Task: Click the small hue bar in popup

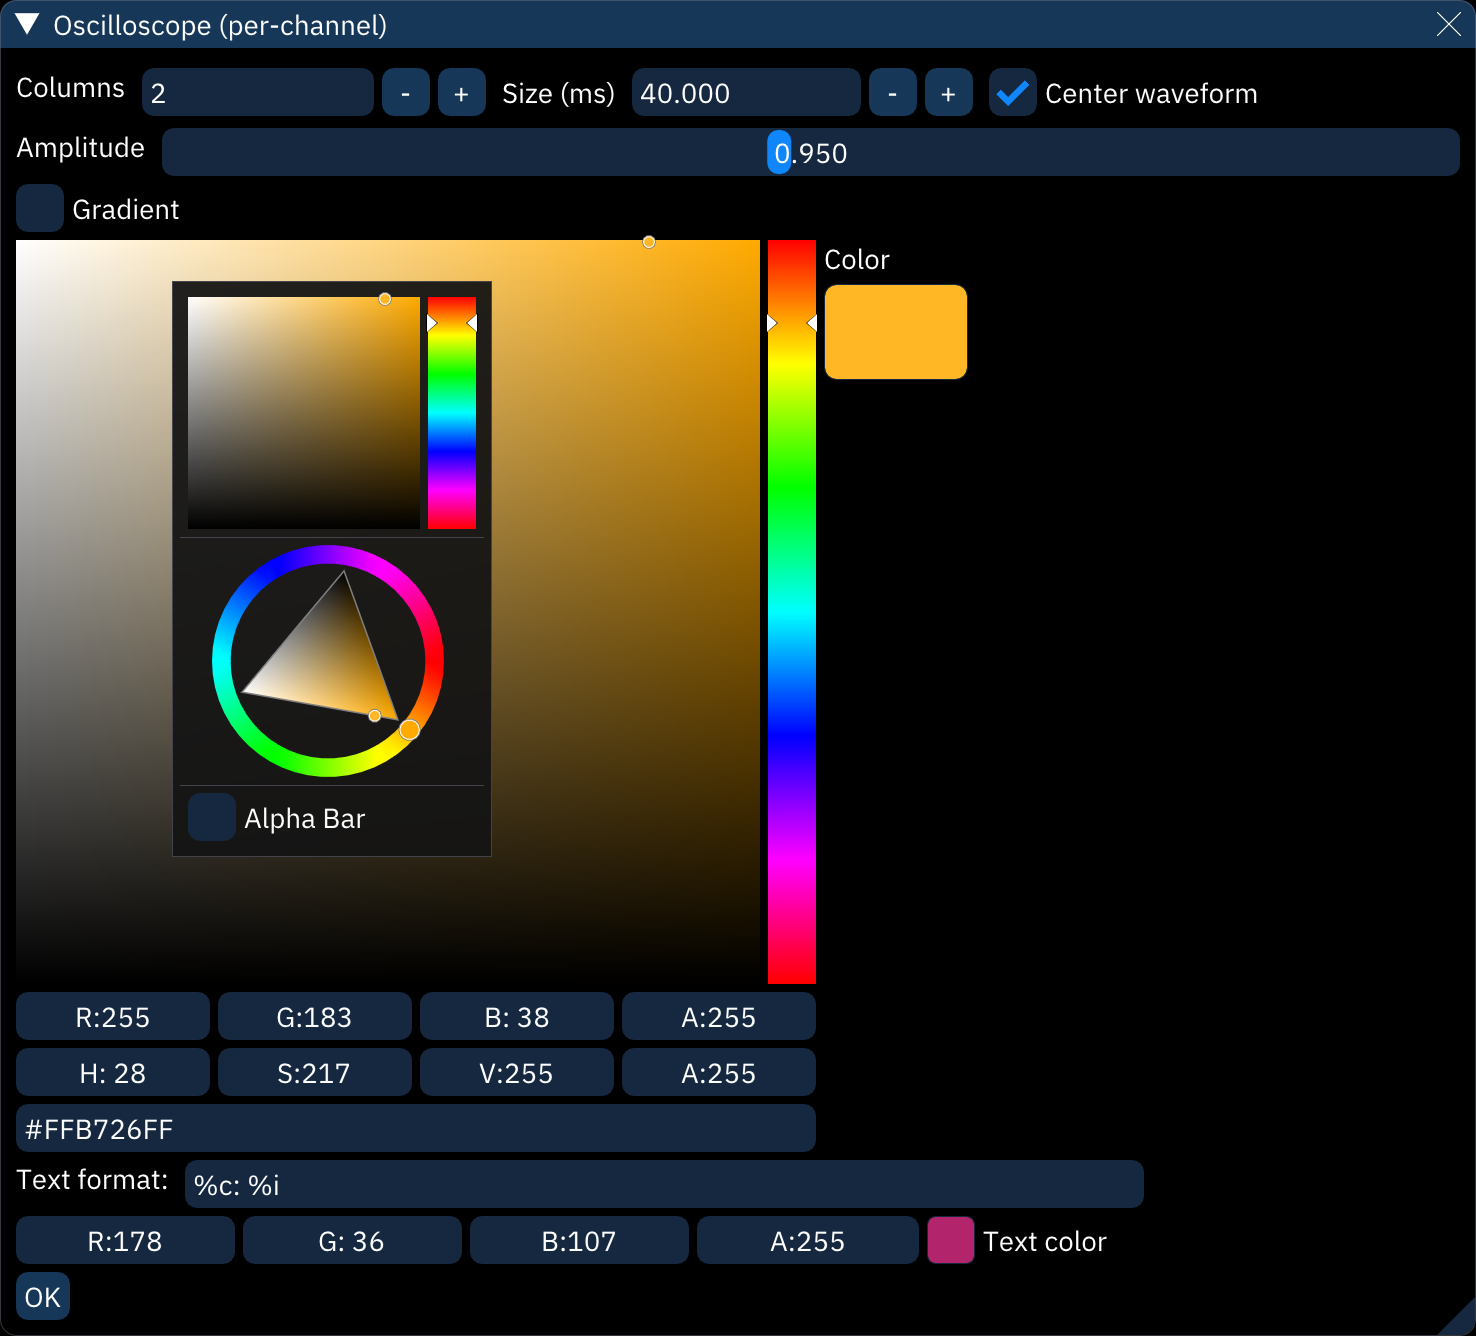Action: click(452, 413)
